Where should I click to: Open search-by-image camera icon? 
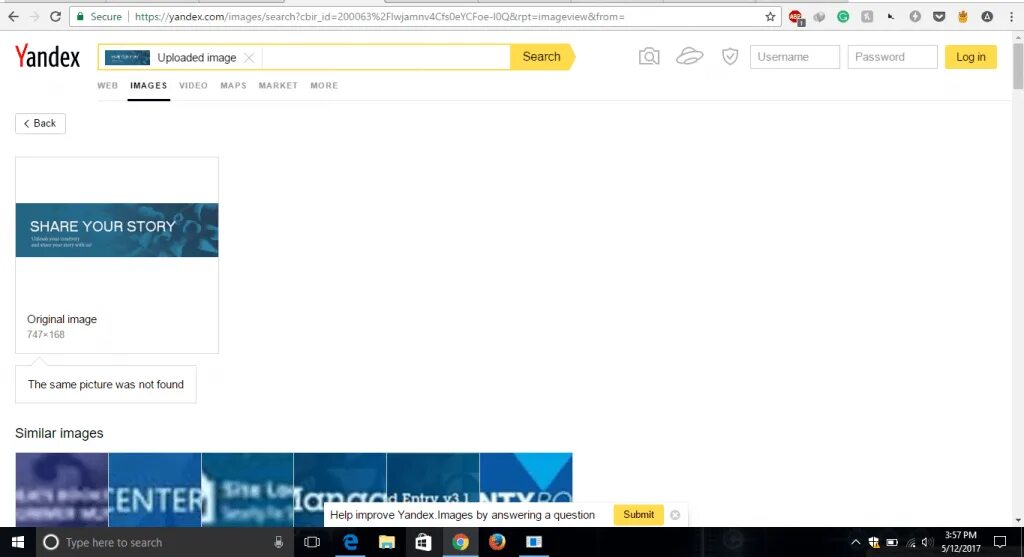pyautogui.click(x=648, y=57)
